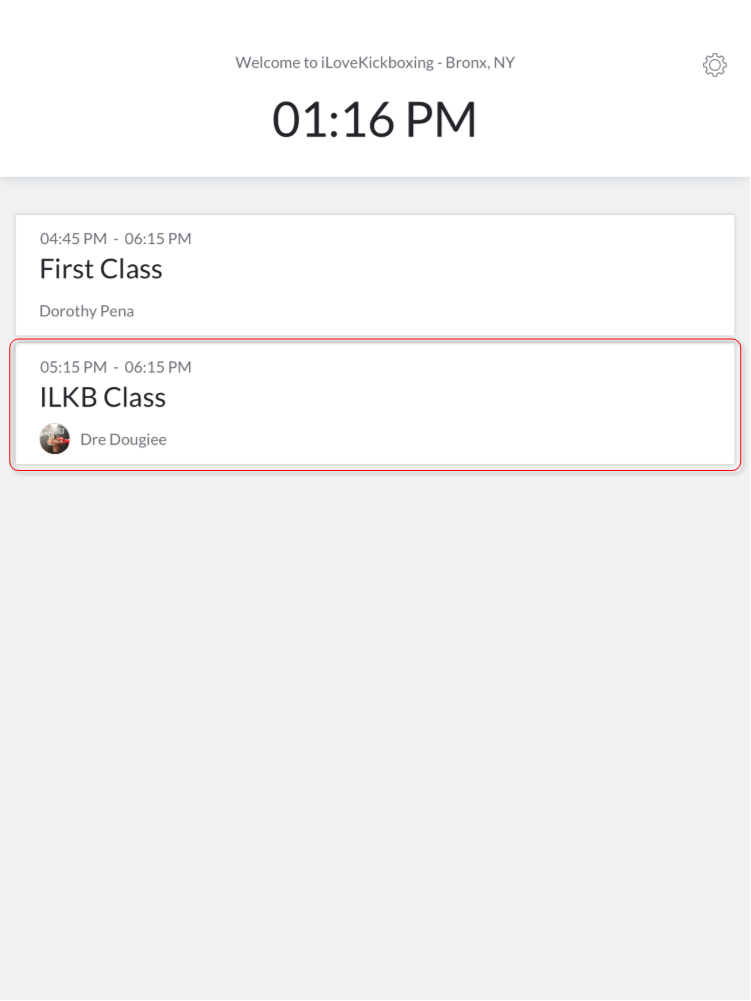This screenshot has height=1001, width=751.
Task: Click the blank right side of First Class card
Action: tap(511, 275)
